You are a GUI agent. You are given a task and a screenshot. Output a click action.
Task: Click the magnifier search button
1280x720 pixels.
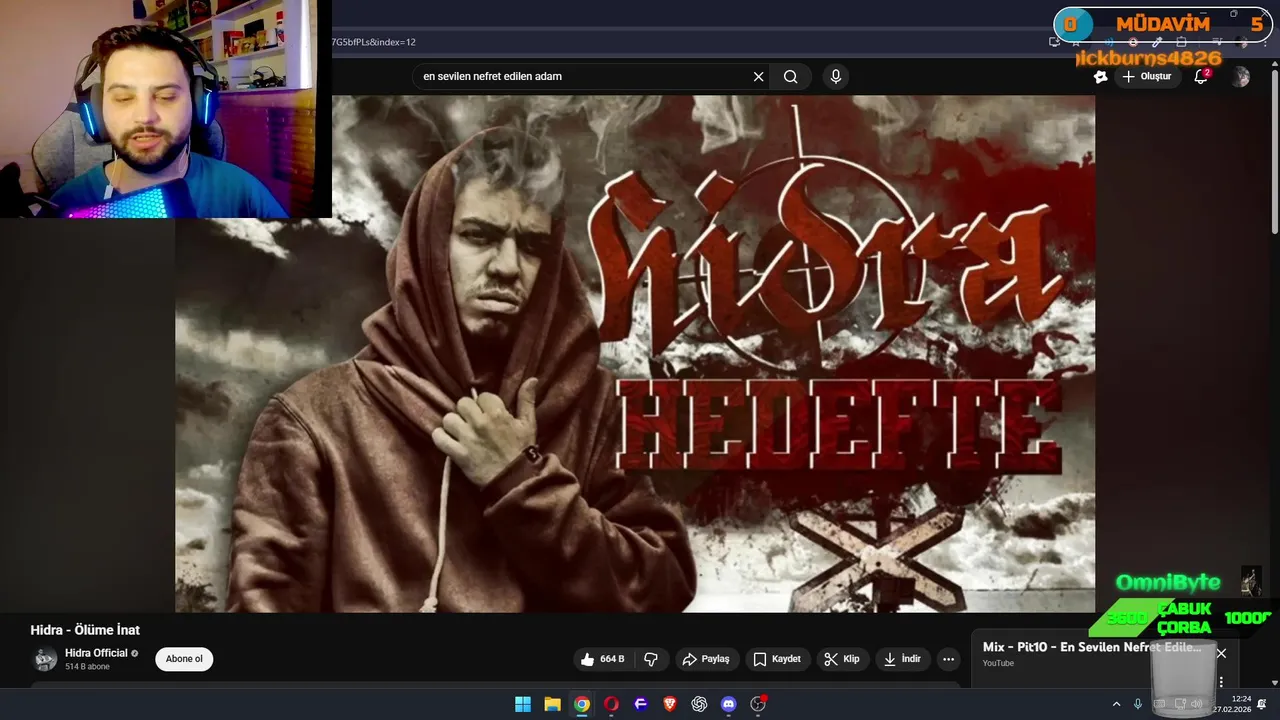pyautogui.click(x=791, y=77)
